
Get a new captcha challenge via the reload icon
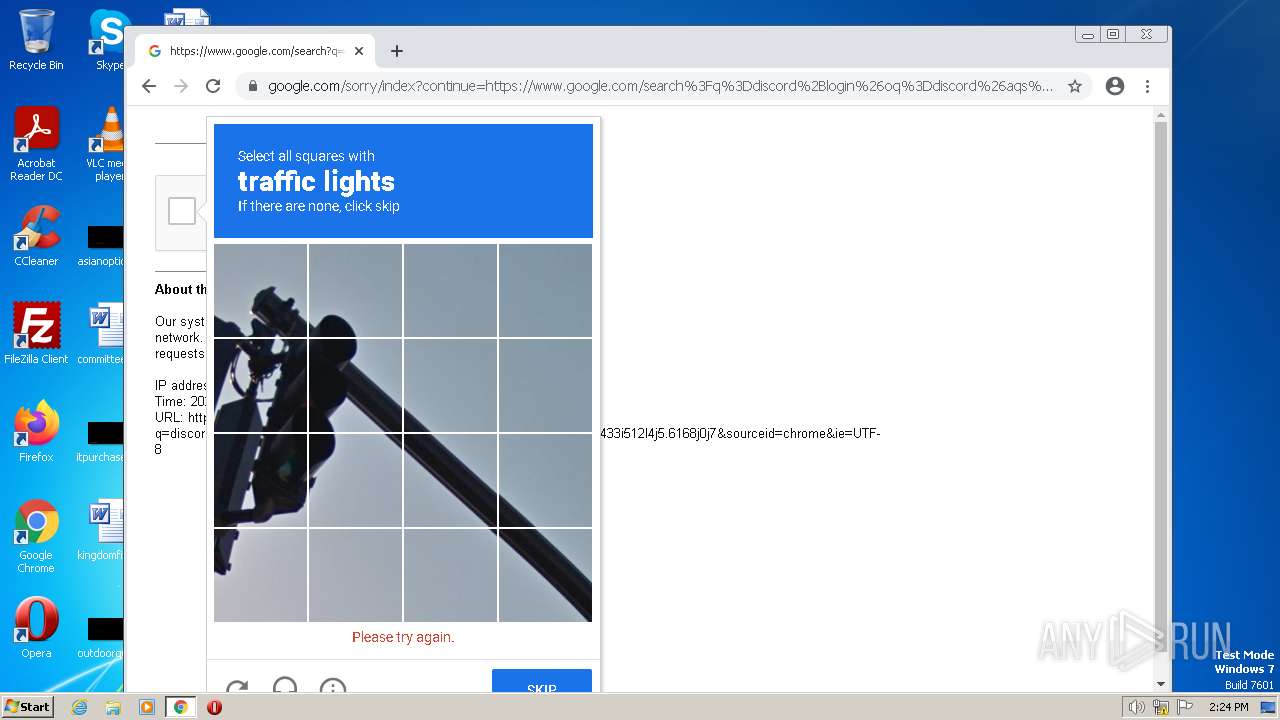(x=237, y=688)
